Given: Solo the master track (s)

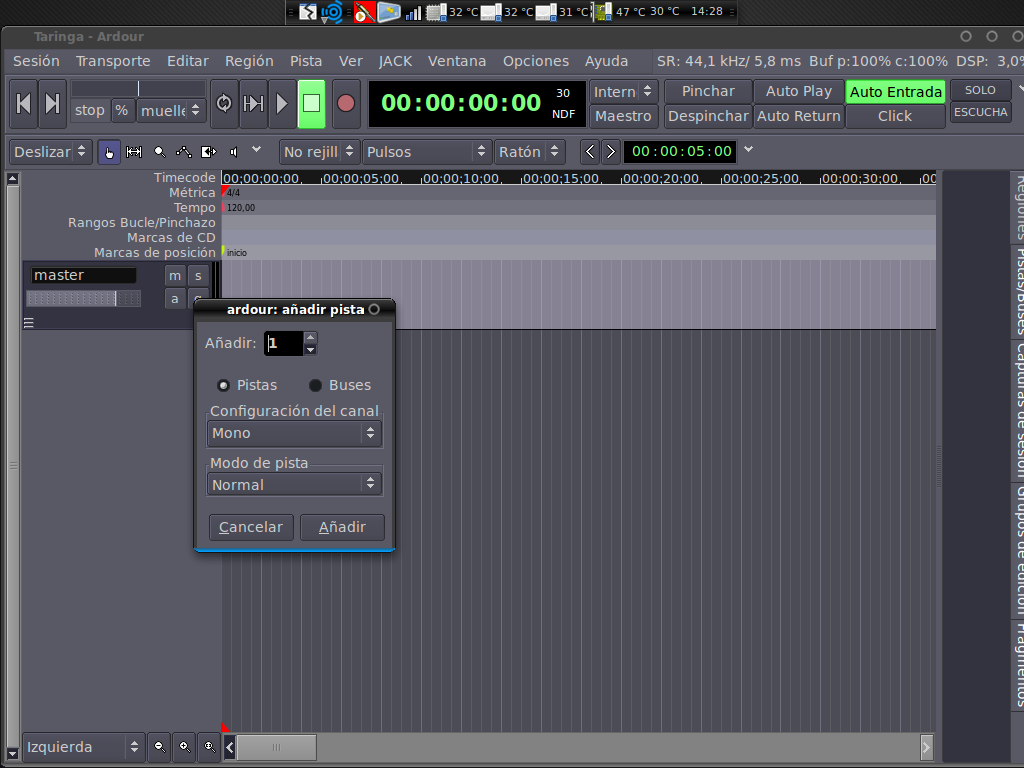Looking at the screenshot, I should point(199,276).
